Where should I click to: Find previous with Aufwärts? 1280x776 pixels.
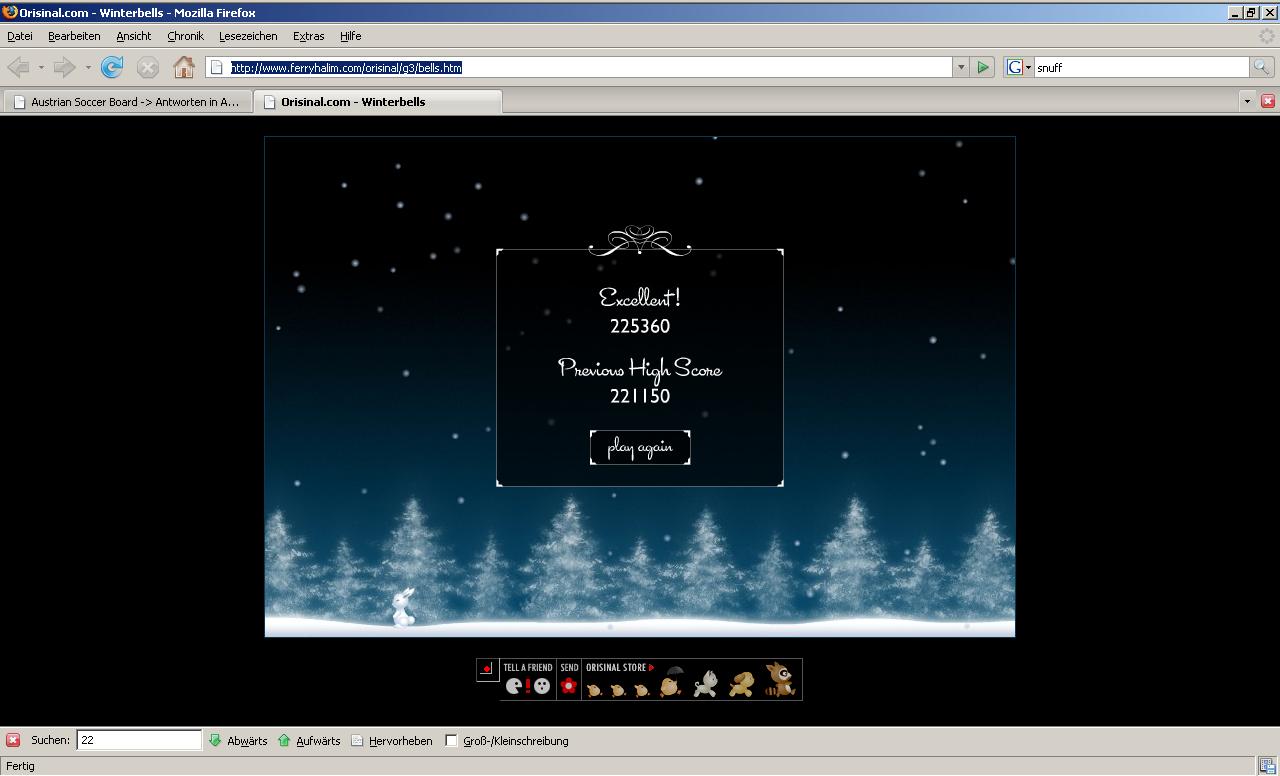309,741
